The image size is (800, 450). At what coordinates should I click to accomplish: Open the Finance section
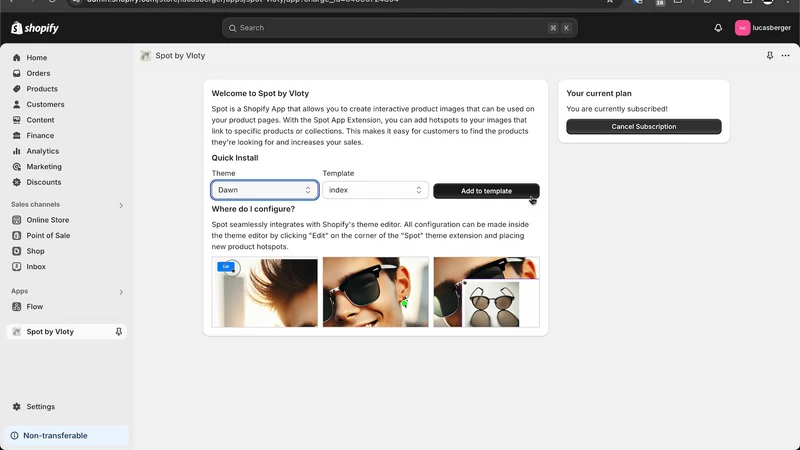click(40, 136)
